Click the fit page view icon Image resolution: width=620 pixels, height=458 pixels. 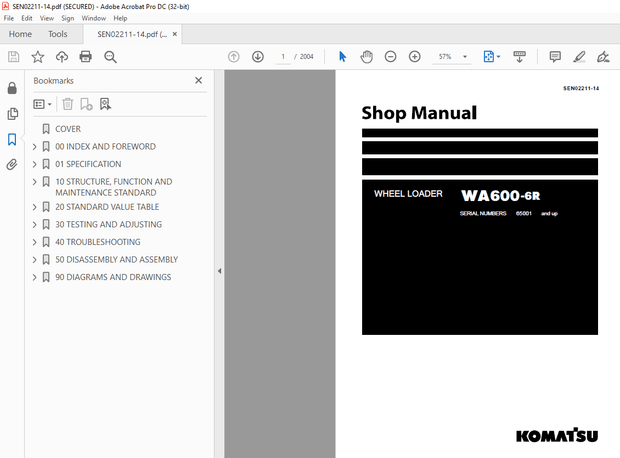point(489,57)
